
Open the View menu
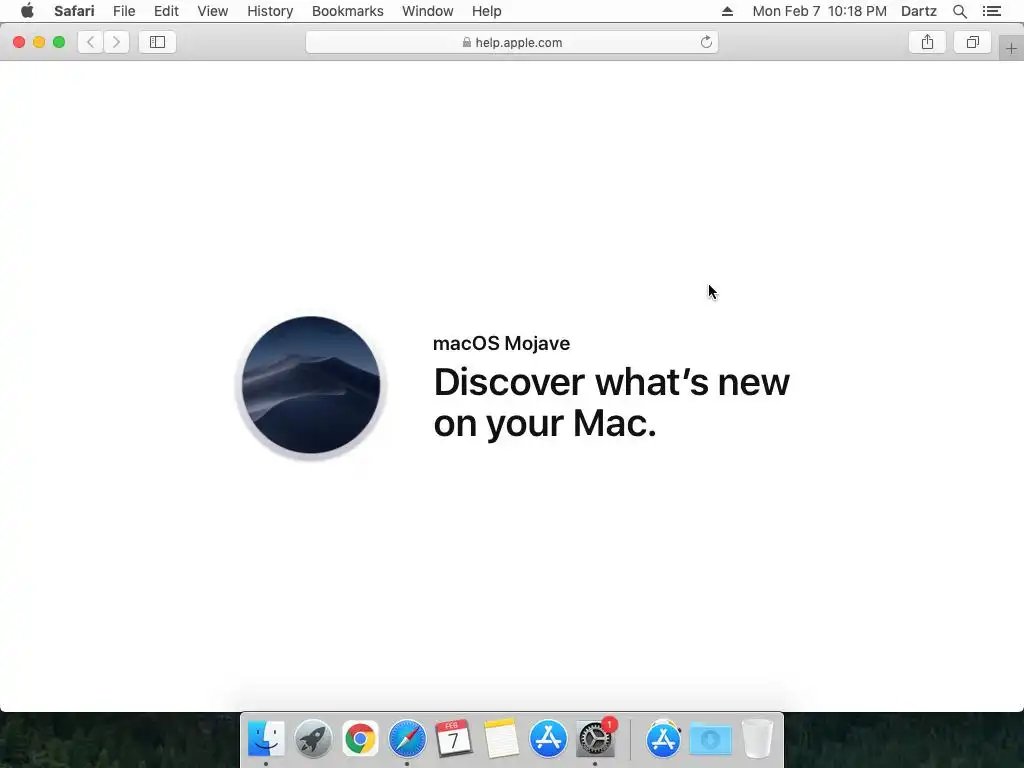213,11
